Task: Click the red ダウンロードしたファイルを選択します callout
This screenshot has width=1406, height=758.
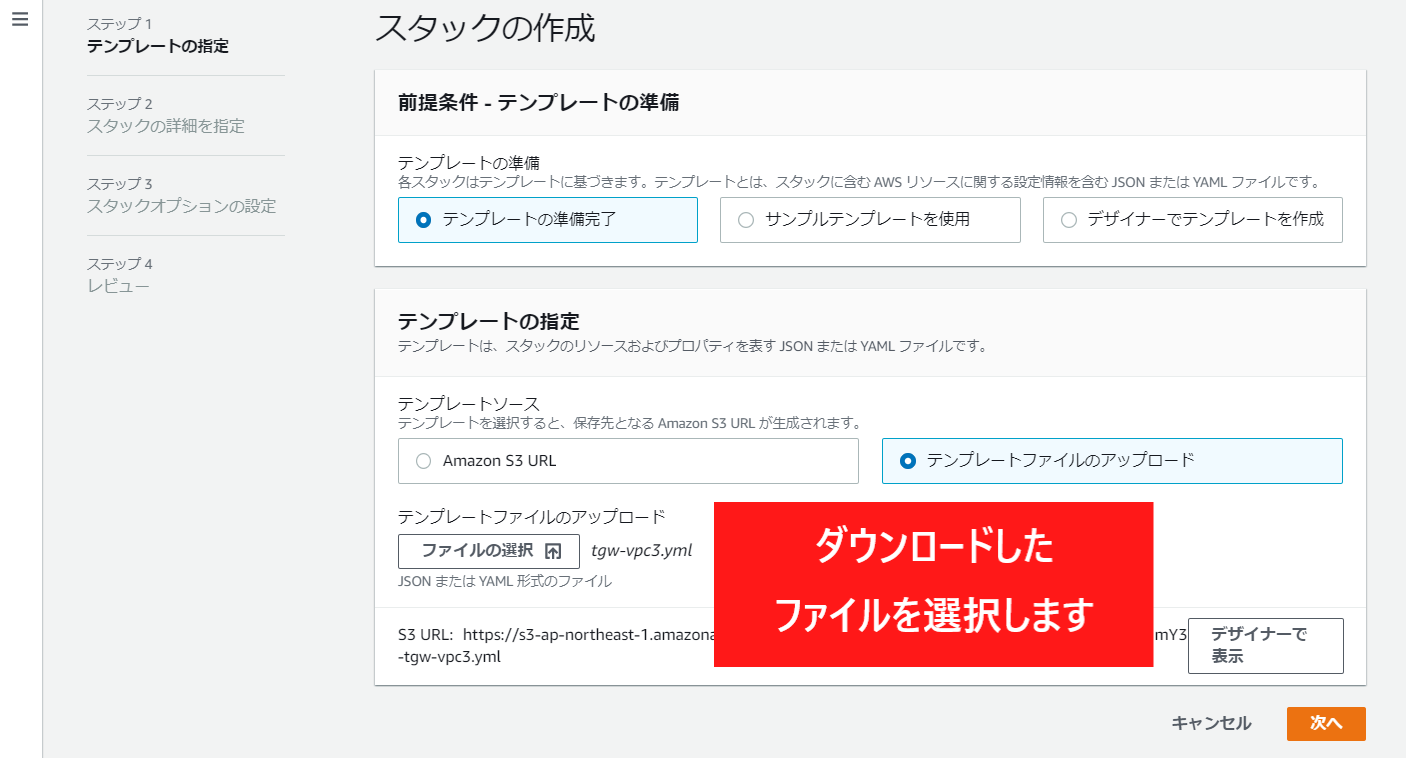Action: (933, 584)
